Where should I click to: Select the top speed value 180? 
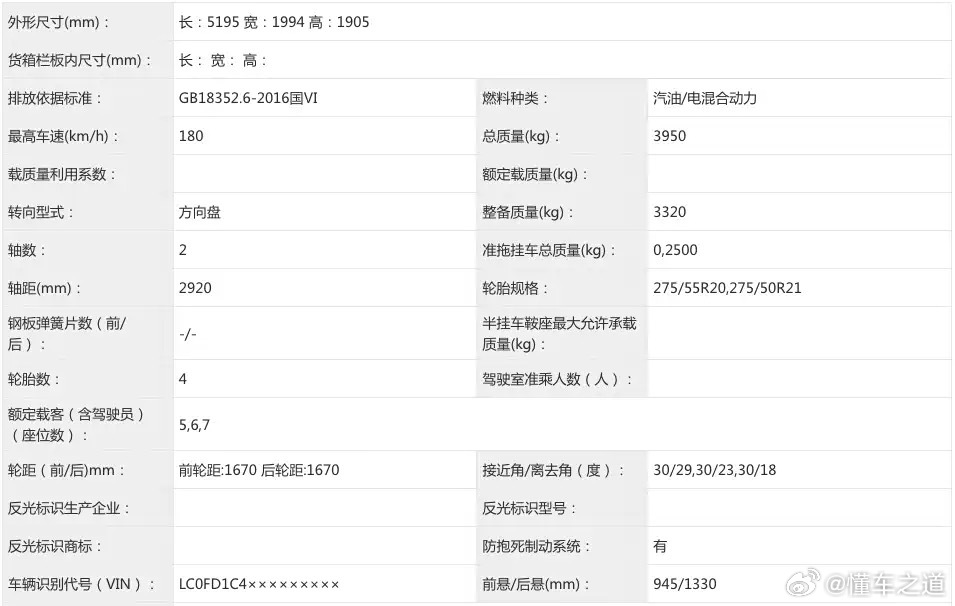click(191, 136)
